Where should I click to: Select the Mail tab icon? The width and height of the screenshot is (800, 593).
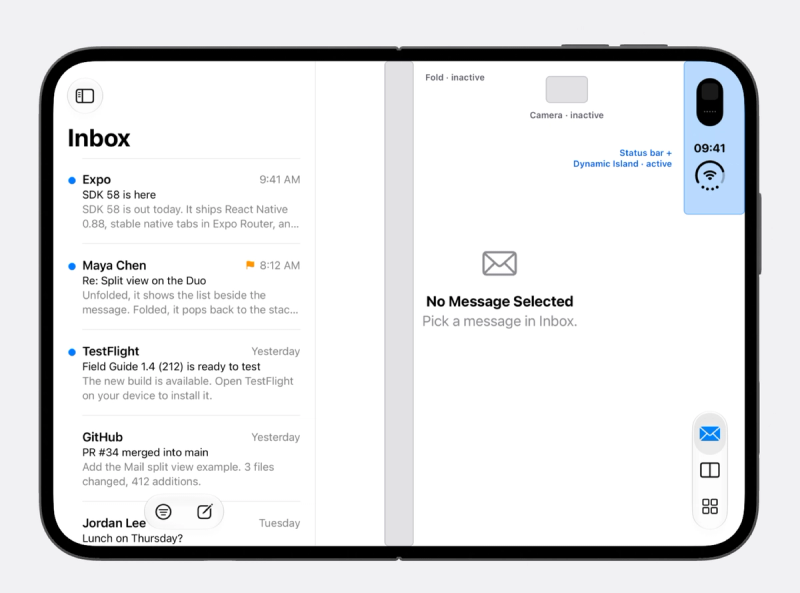click(x=710, y=434)
